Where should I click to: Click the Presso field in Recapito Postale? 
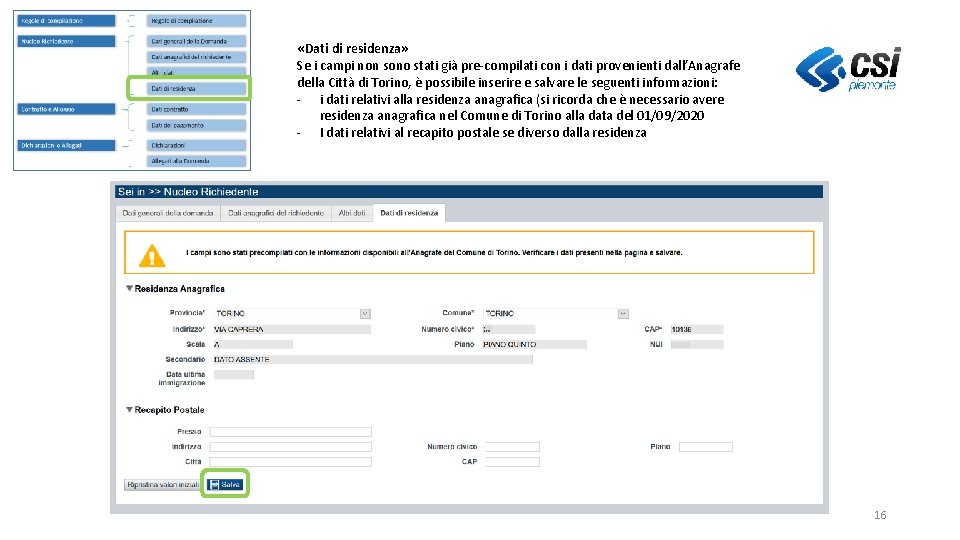coord(290,432)
